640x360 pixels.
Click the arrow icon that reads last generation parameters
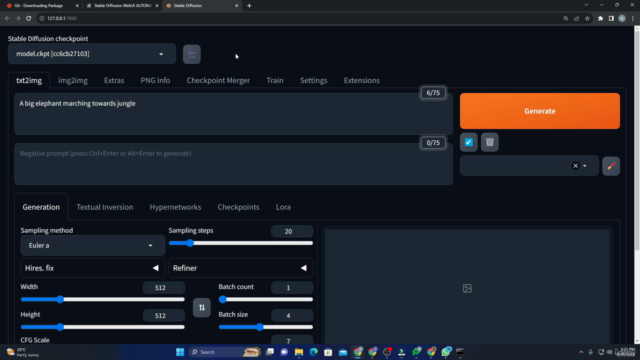[x=469, y=142]
